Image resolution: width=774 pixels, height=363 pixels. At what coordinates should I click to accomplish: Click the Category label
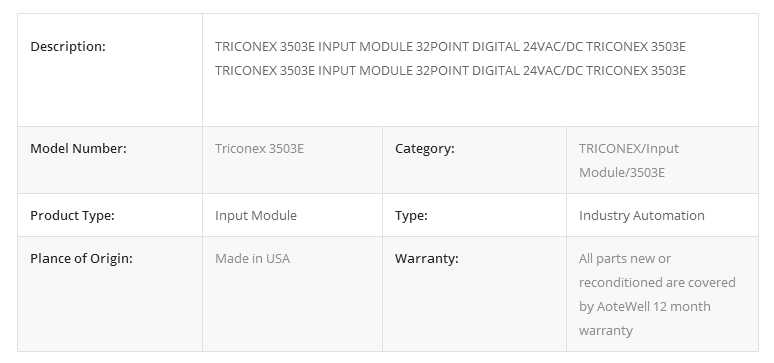point(425,149)
